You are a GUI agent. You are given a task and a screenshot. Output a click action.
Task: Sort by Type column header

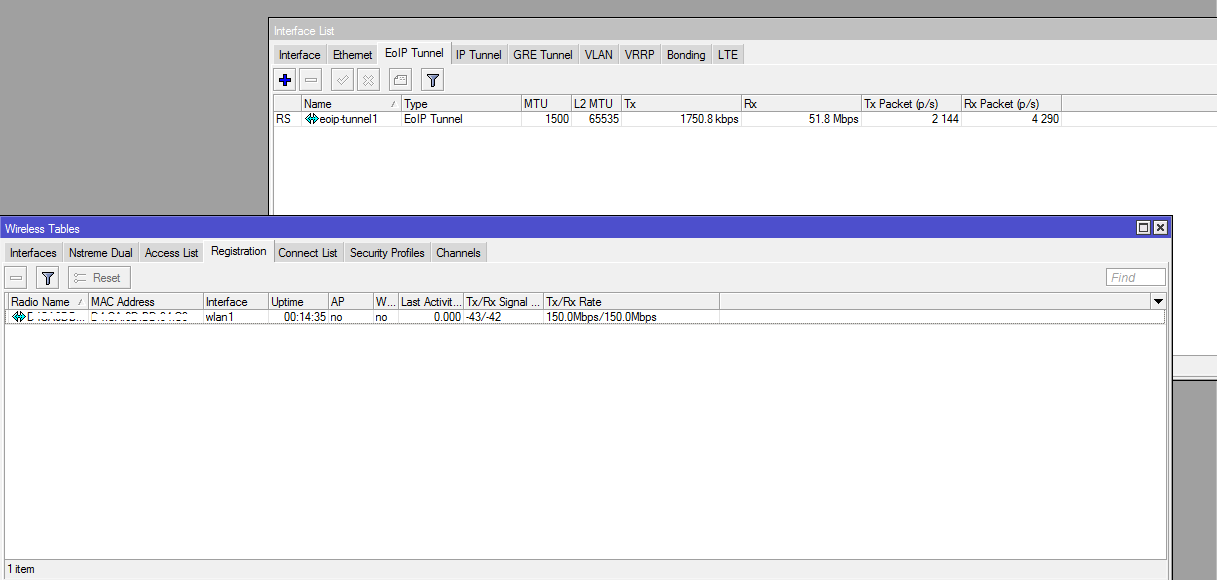[461, 104]
